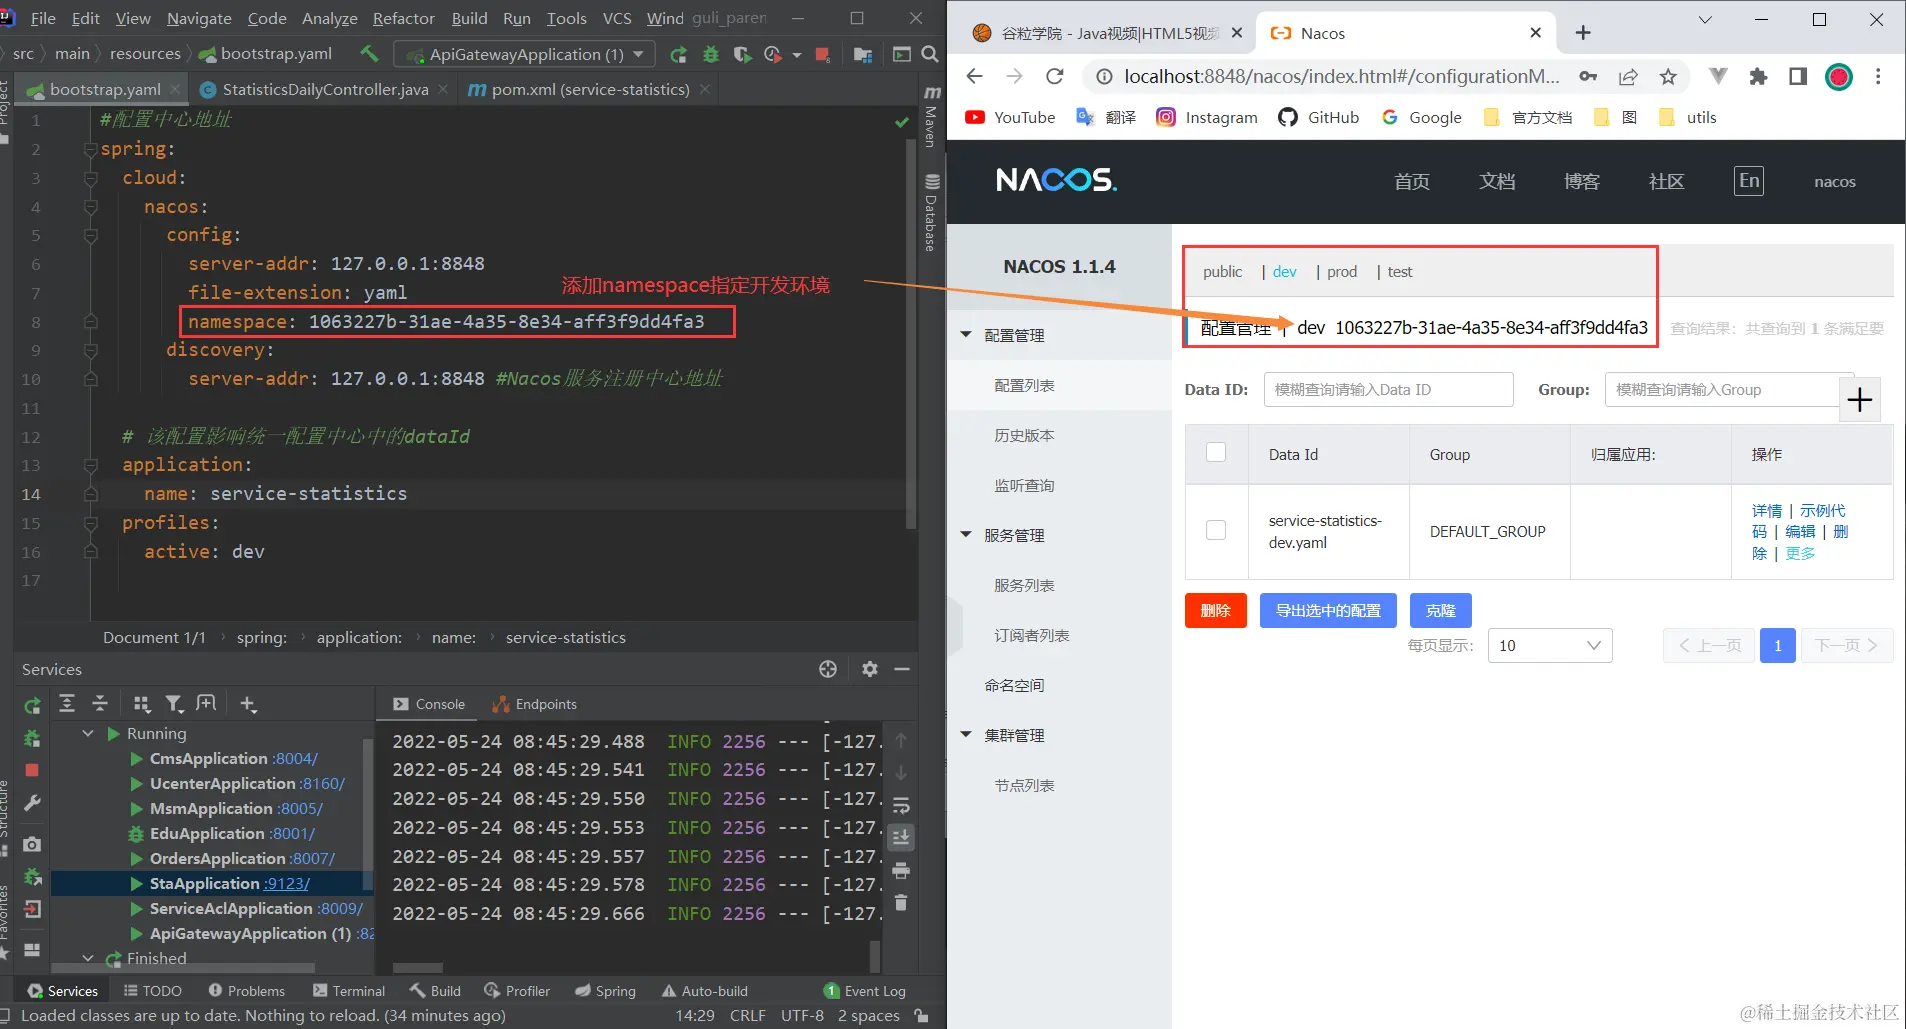Switch to the Endpoints tab in Services

(x=535, y=704)
